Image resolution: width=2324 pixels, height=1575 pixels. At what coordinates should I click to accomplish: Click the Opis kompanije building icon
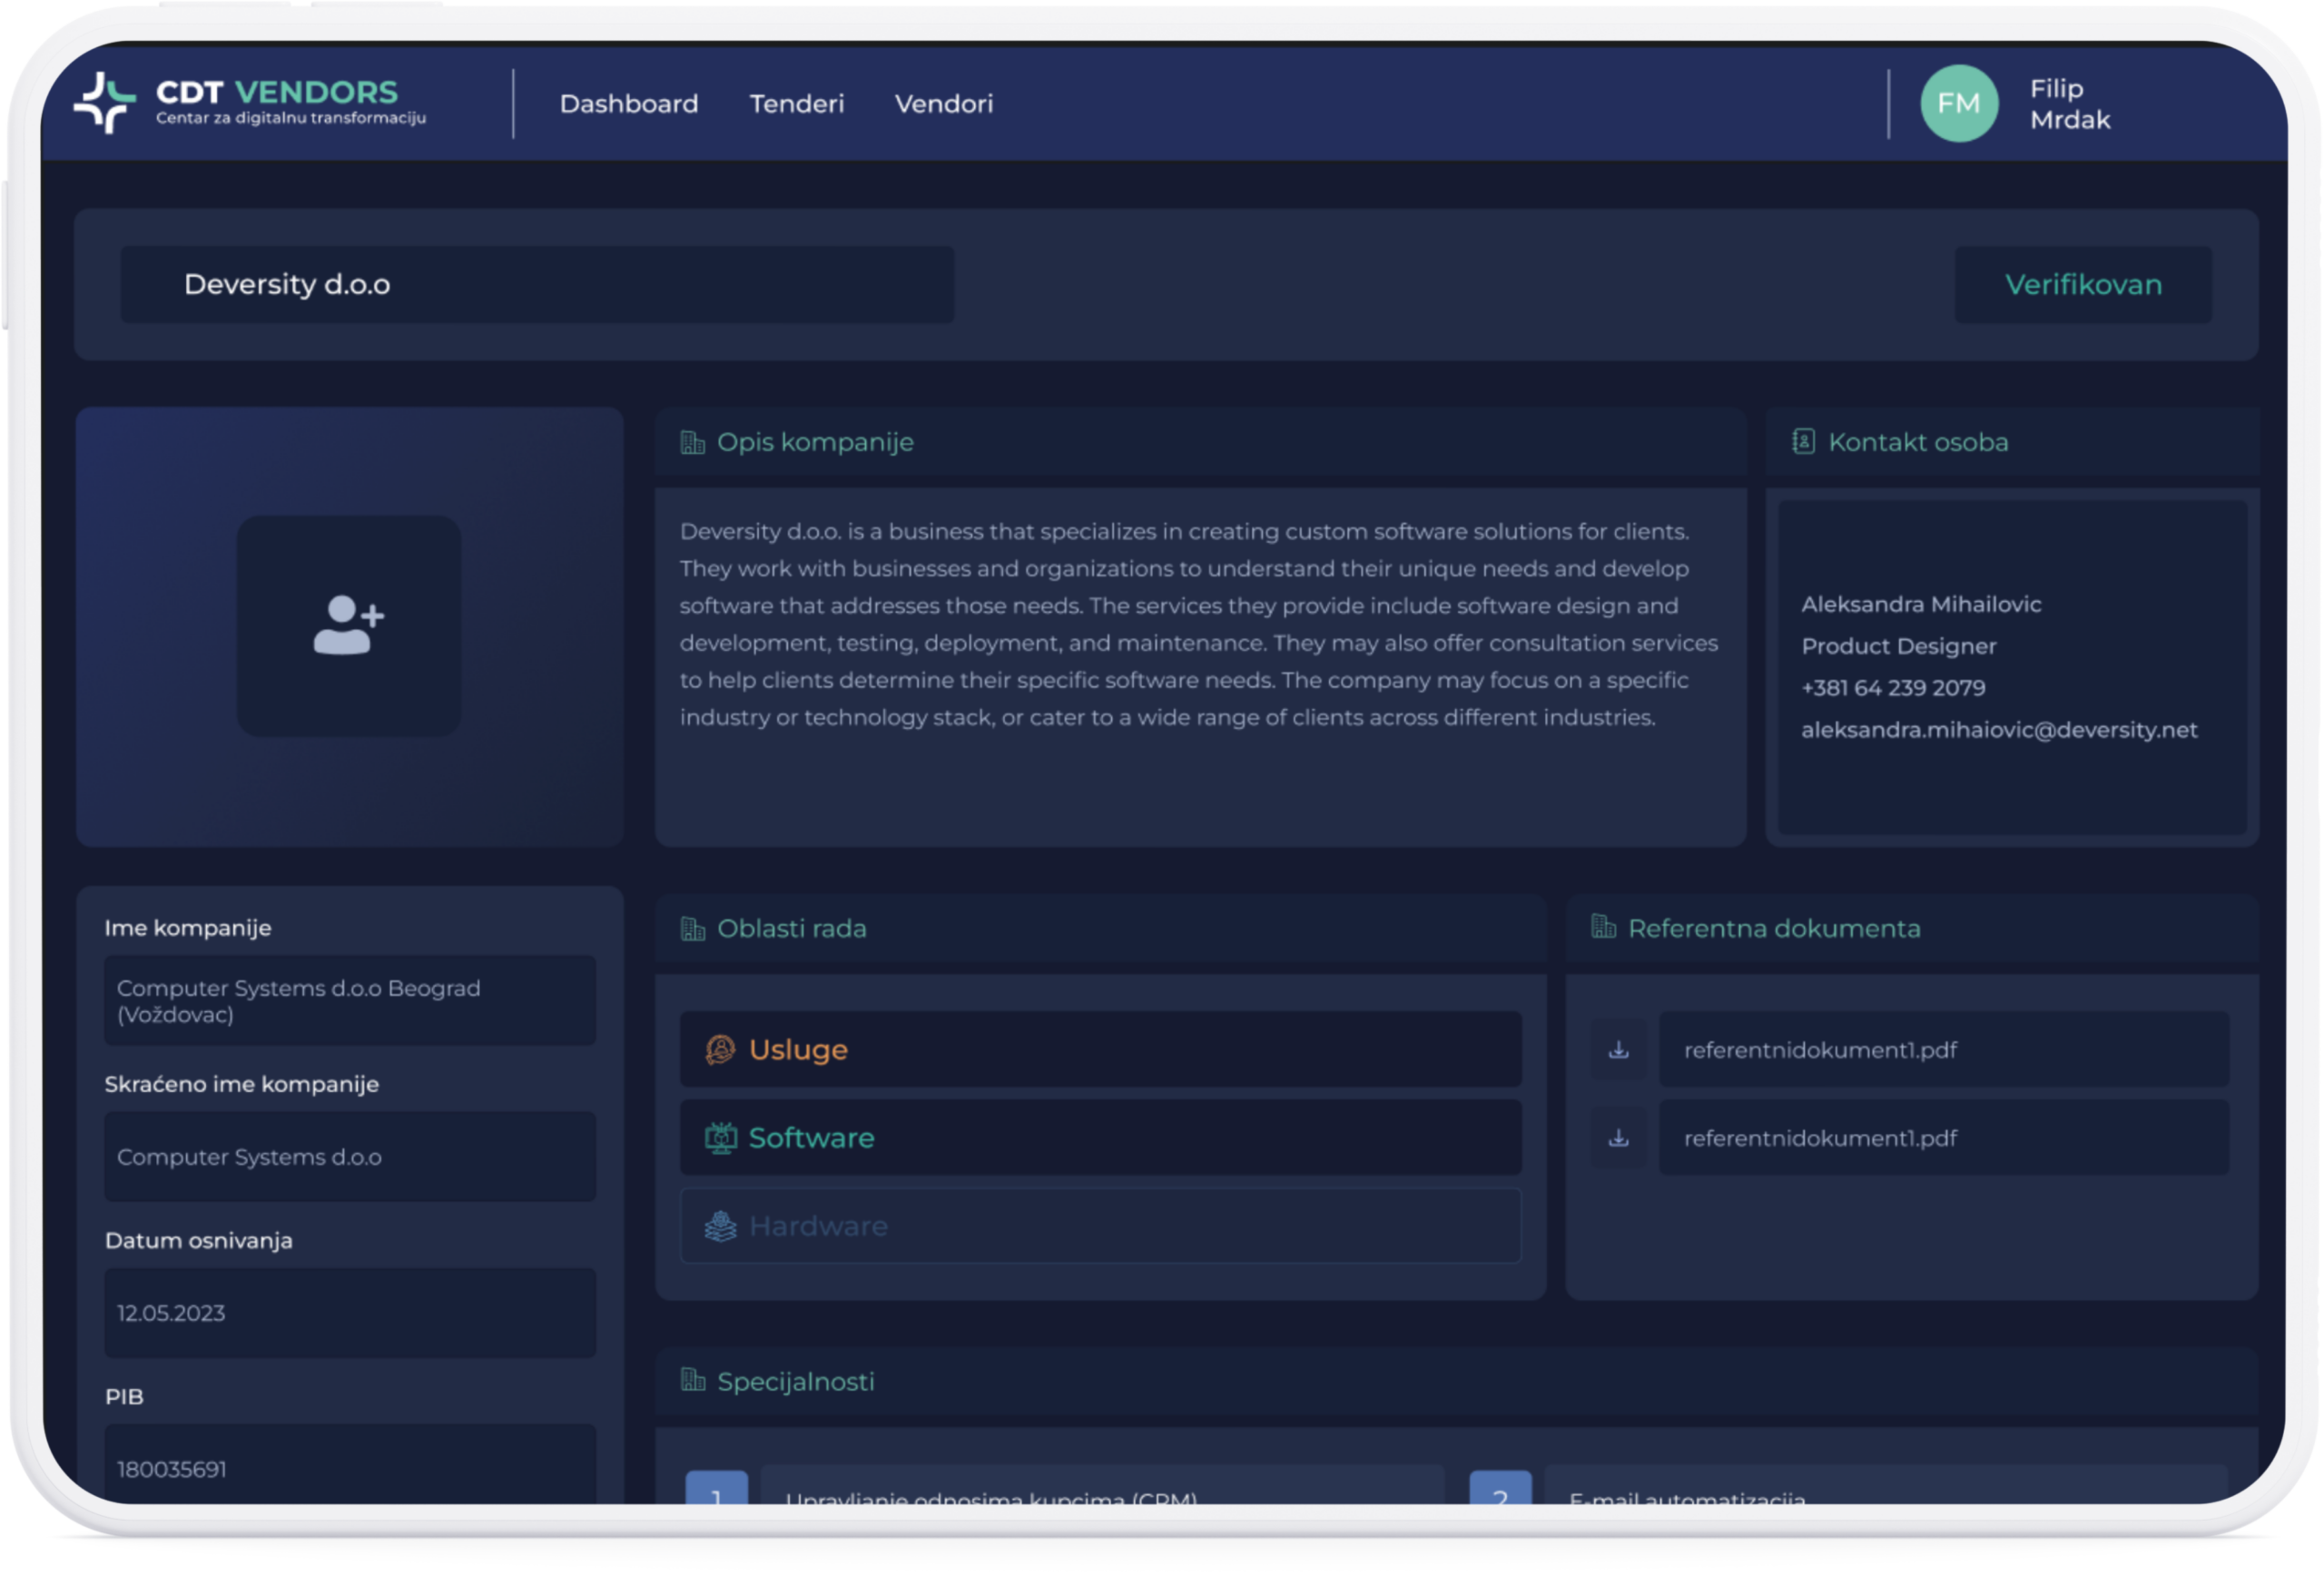692,442
